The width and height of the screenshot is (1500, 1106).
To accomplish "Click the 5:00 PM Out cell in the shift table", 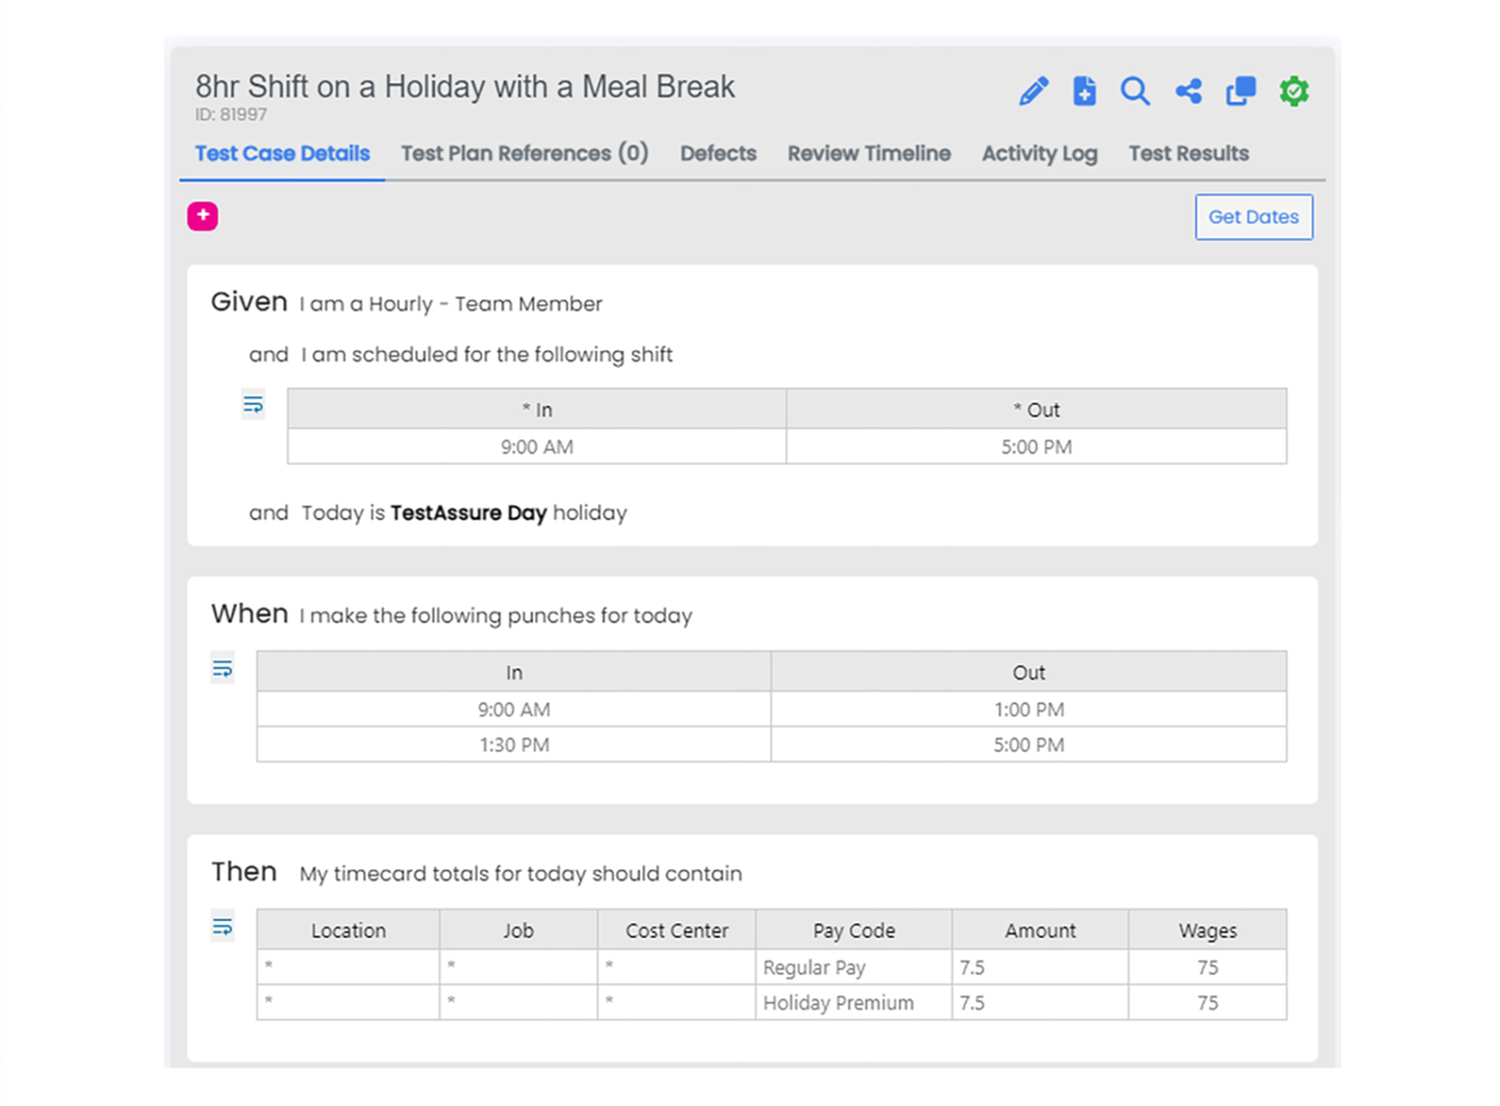I will pos(1036,447).
